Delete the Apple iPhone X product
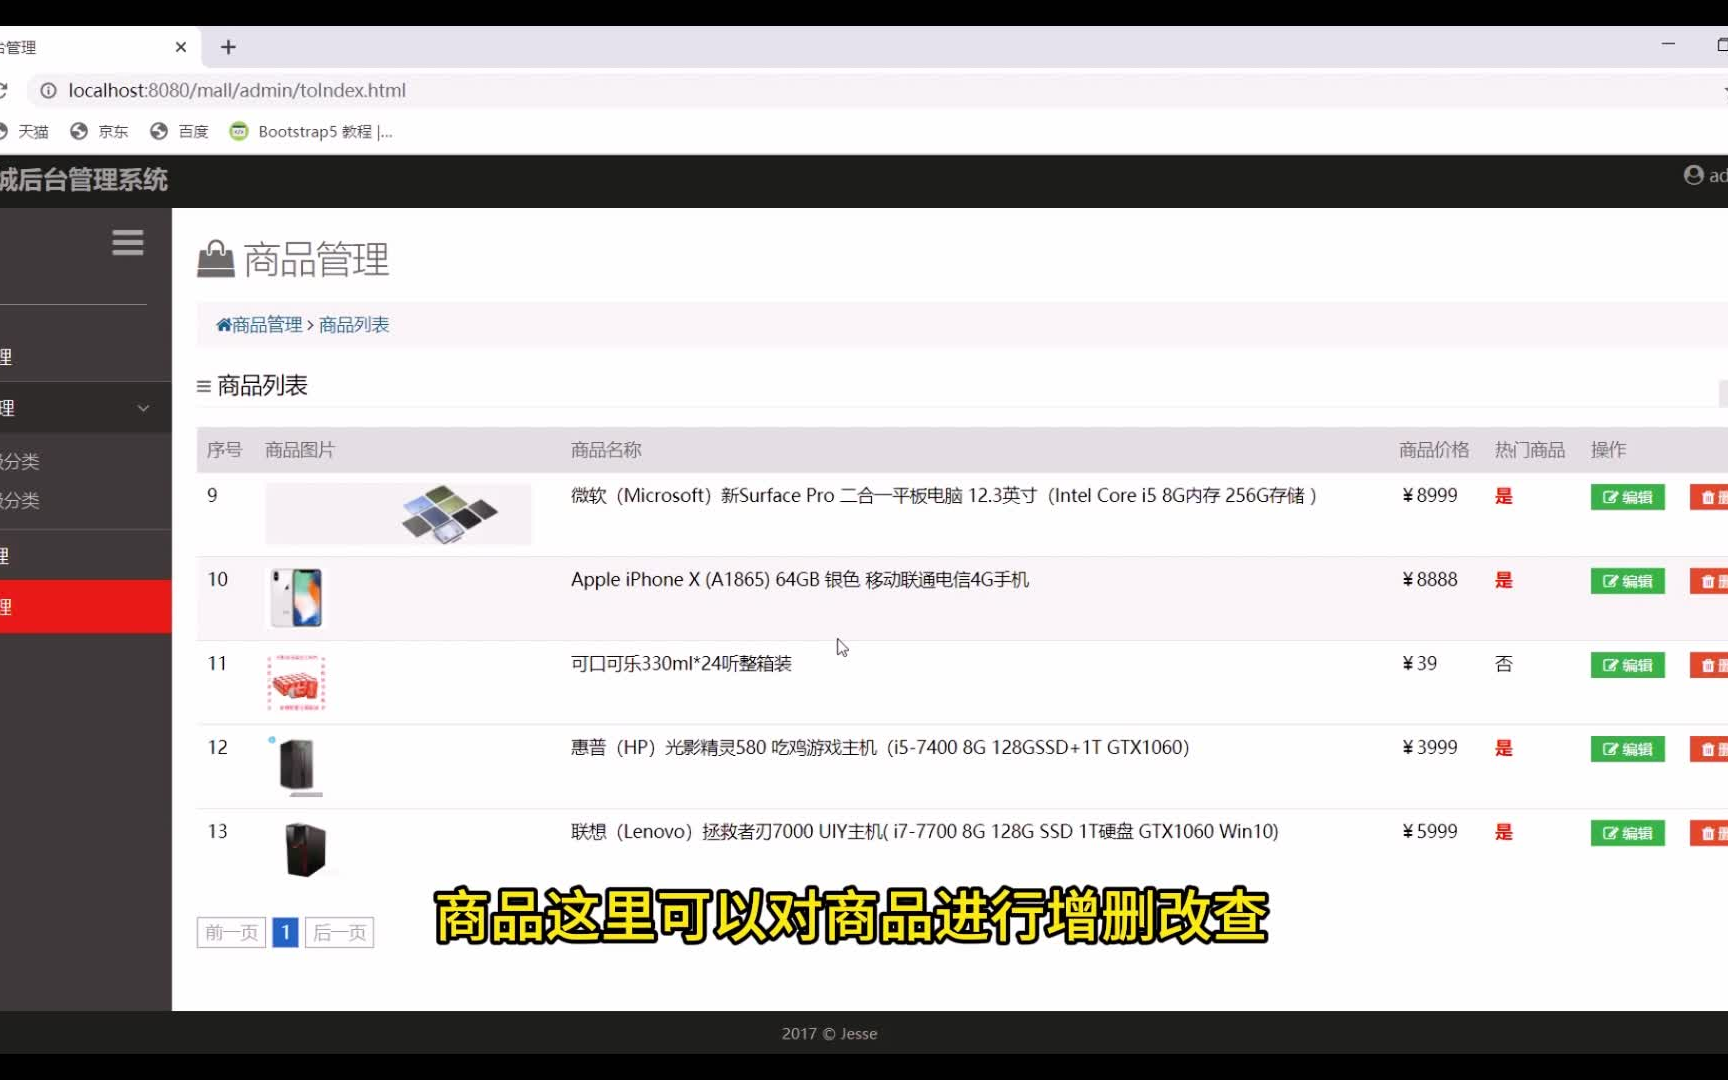 coord(1709,581)
